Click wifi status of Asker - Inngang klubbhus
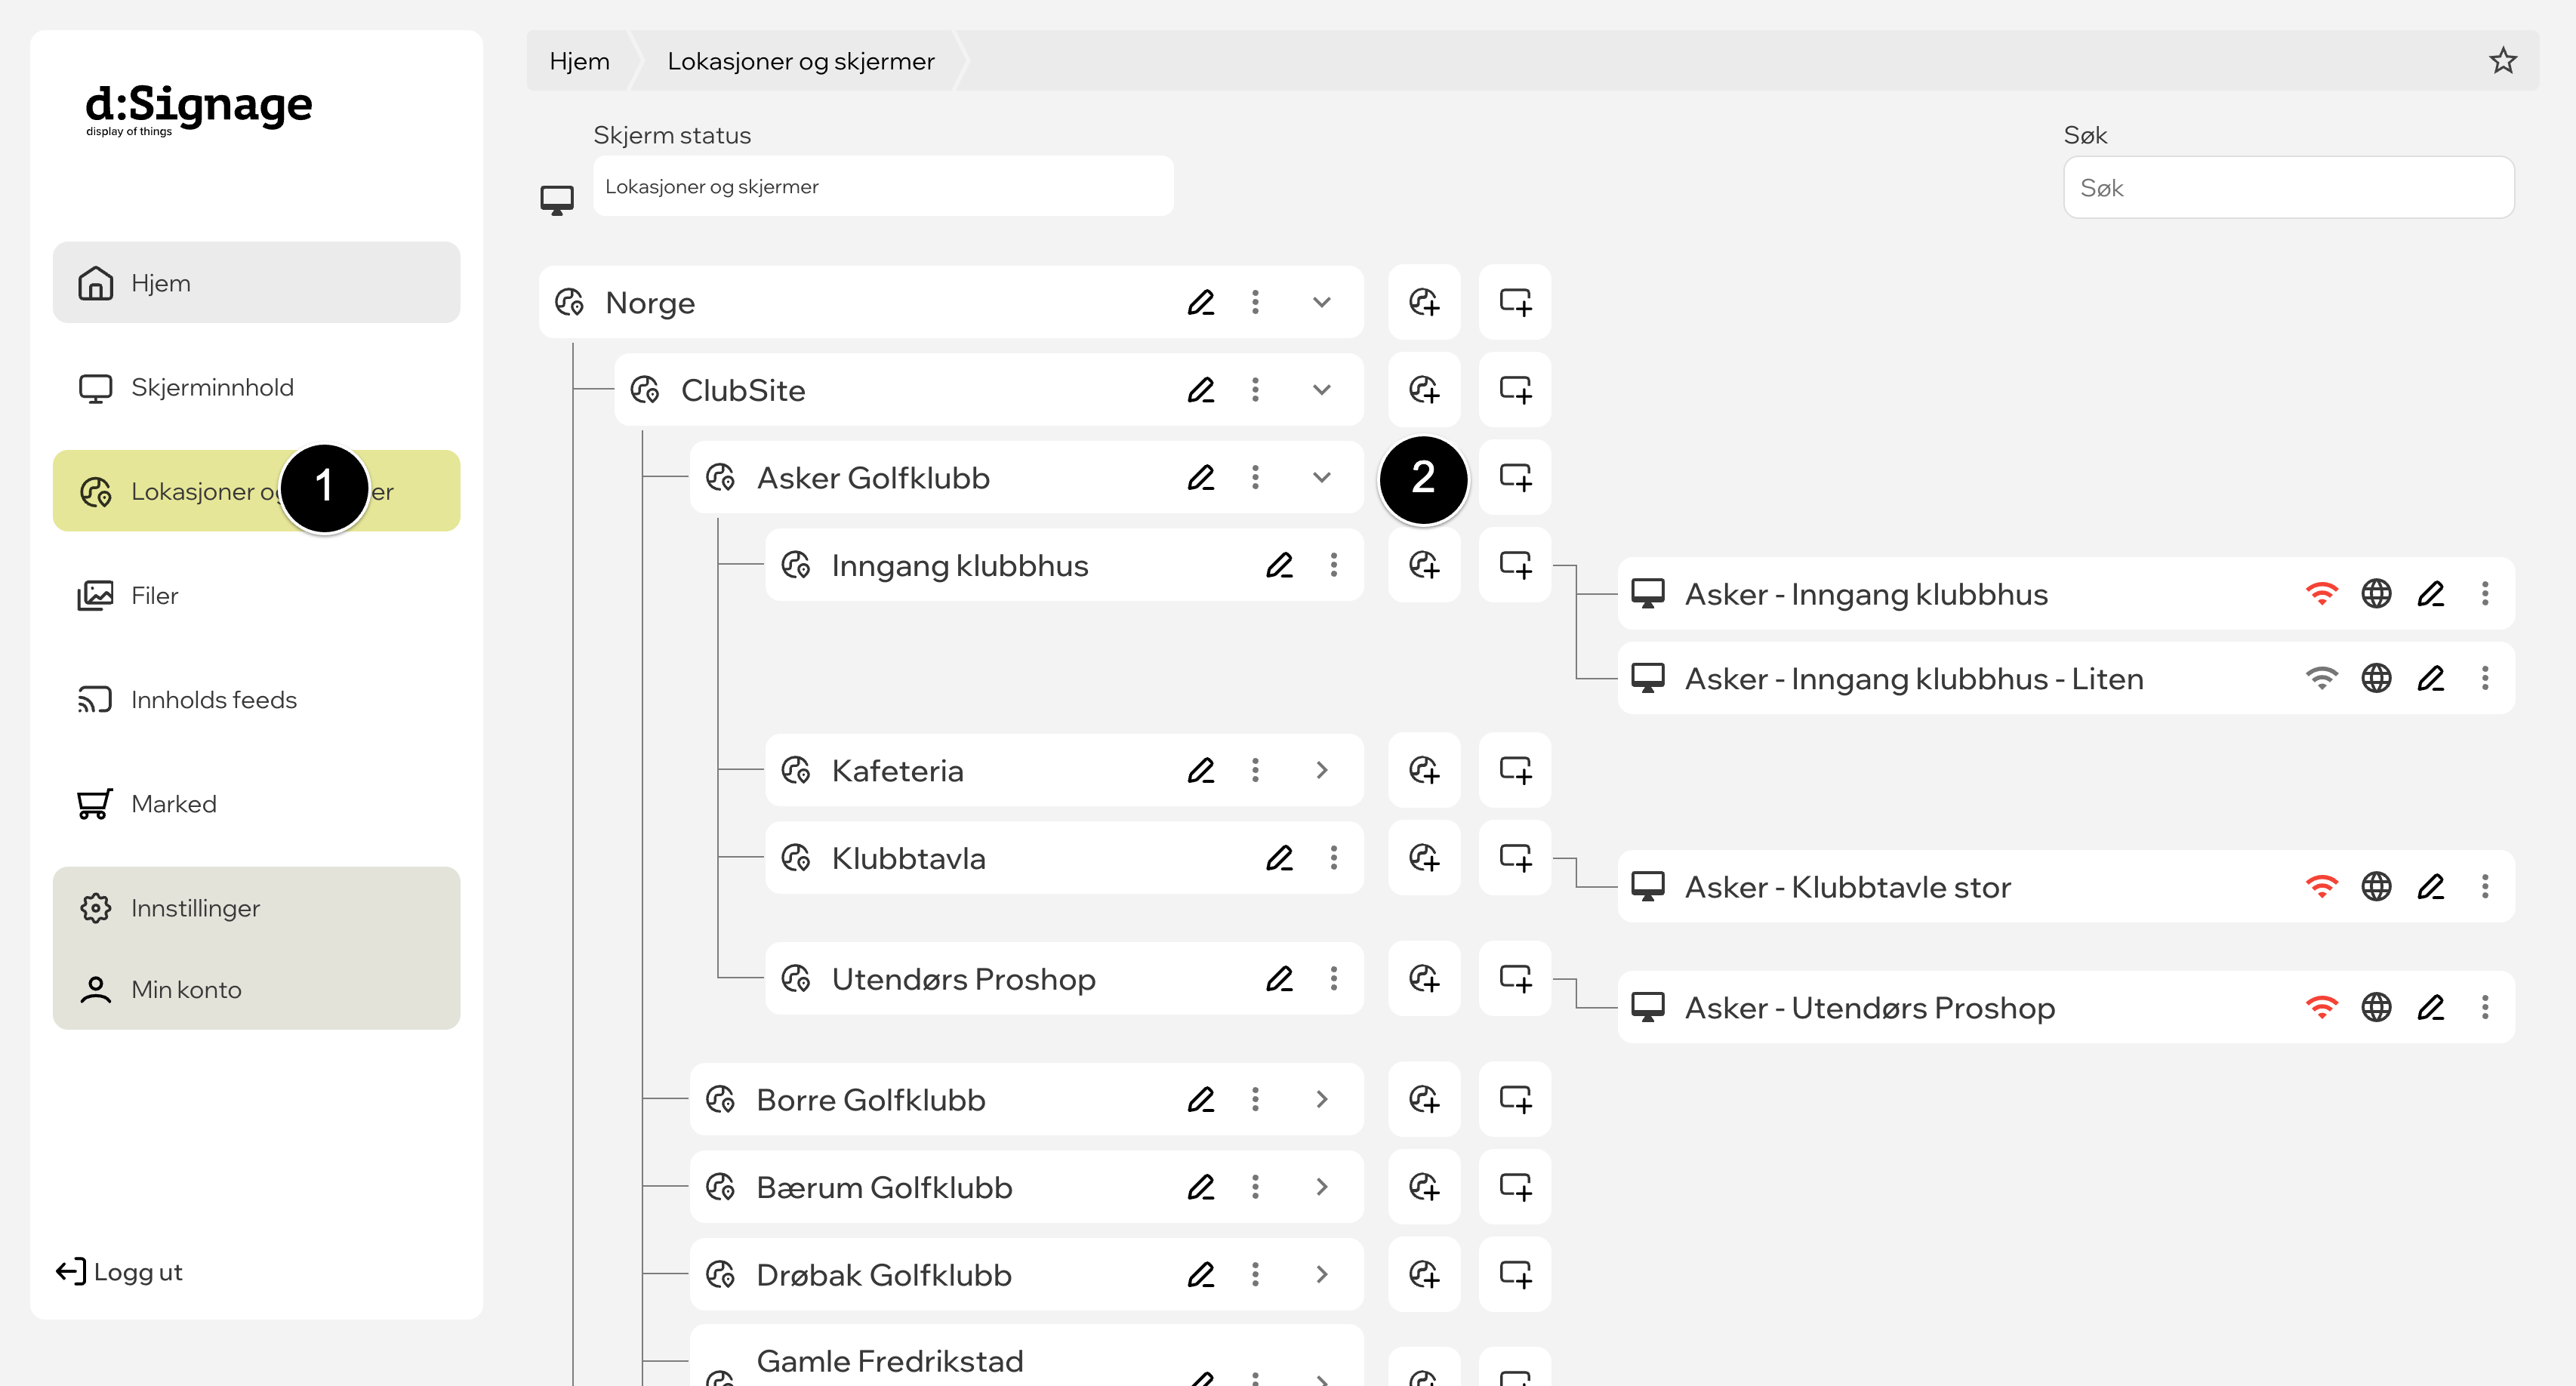Screen dimensions: 2576x1386 click(2321, 594)
